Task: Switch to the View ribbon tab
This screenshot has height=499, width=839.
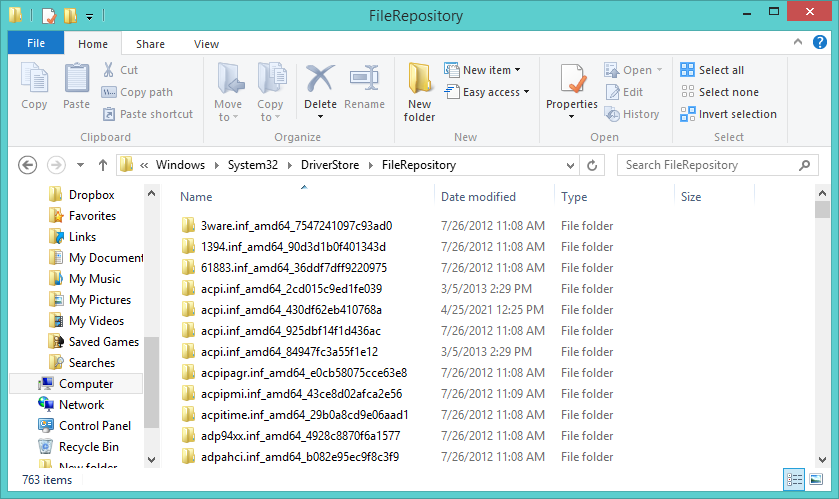Action: coord(207,44)
